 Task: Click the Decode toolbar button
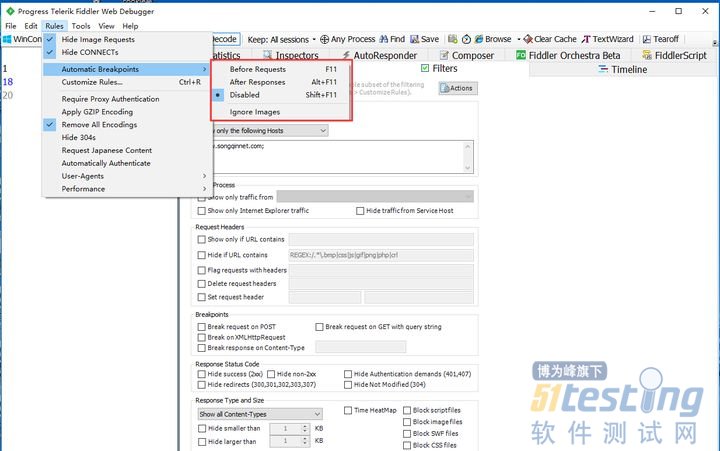225,39
